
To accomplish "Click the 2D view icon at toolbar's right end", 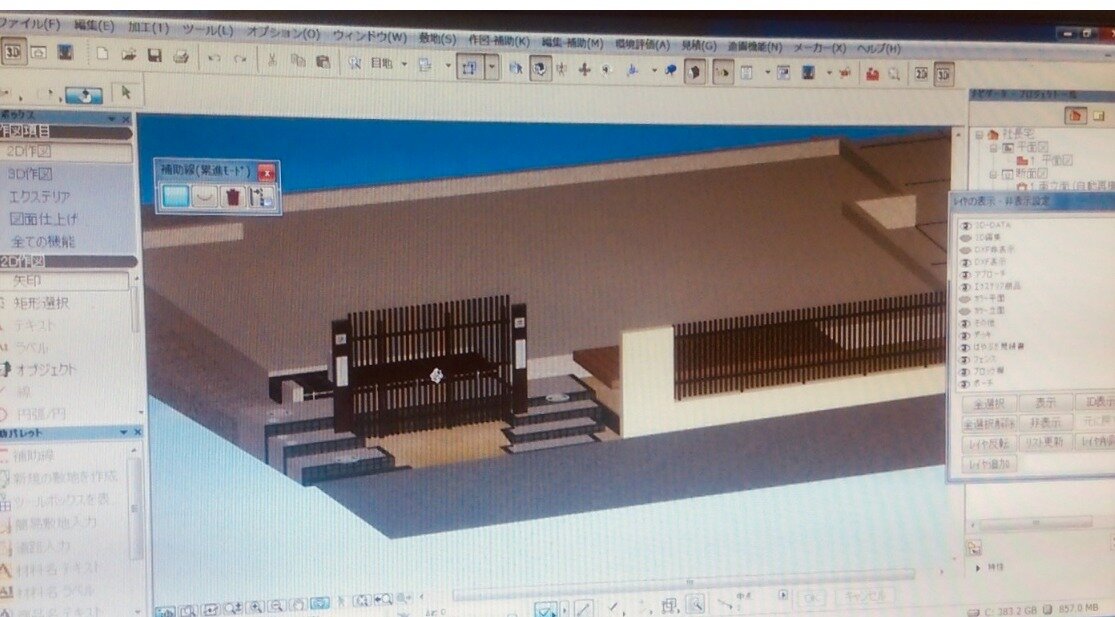I will tap(921, 73).
